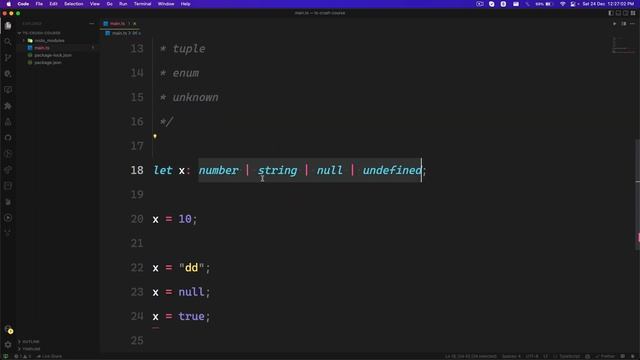Click the Wi-Fi icon in macOS menu bar
This screenshot has width=640, height=360.
562,4
